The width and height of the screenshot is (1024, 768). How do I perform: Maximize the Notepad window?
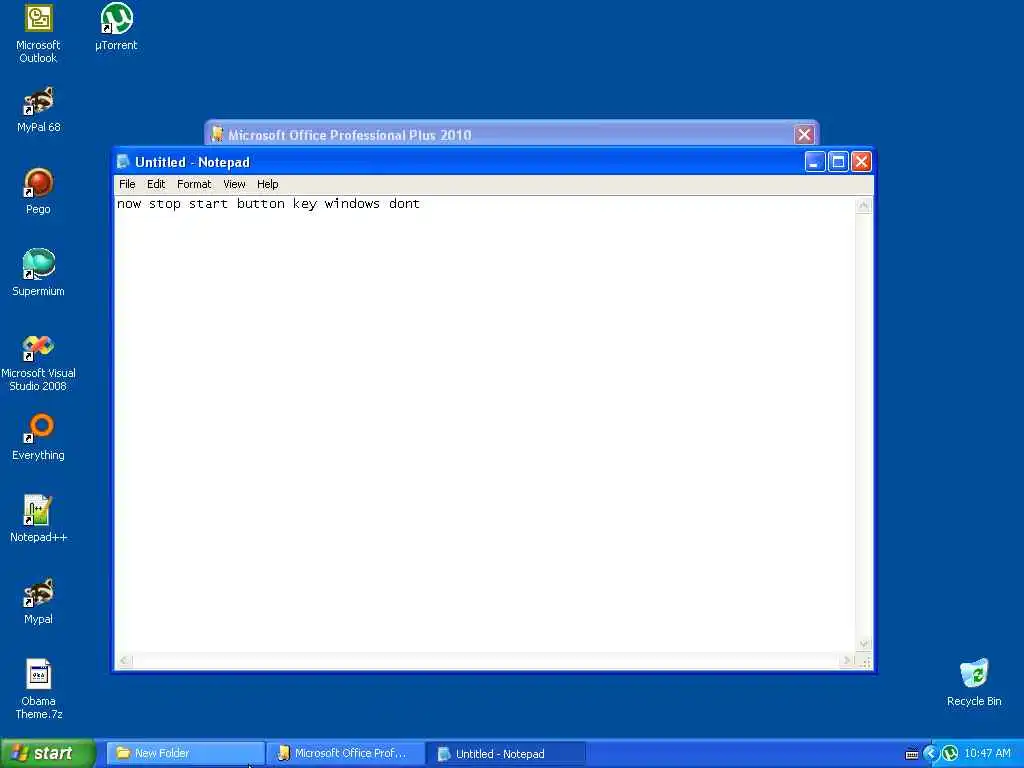click(x=838, y=161)
